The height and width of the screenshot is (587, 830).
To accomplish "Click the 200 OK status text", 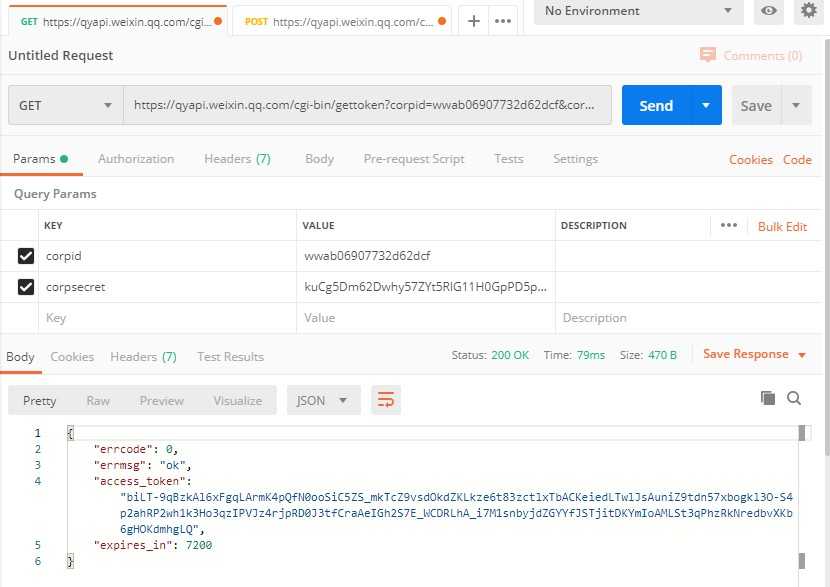I will pyautogui.click(x=510, y=355).
